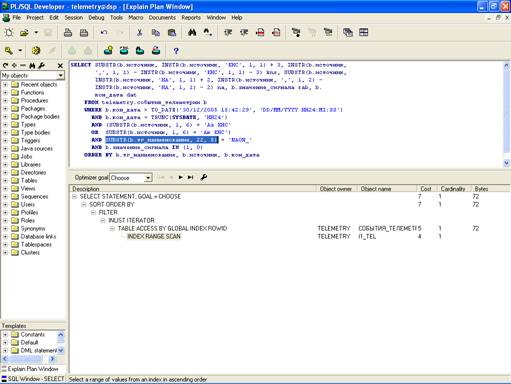Open the My objects dropdown
This screenshot has height=384, width=511.
60,76
